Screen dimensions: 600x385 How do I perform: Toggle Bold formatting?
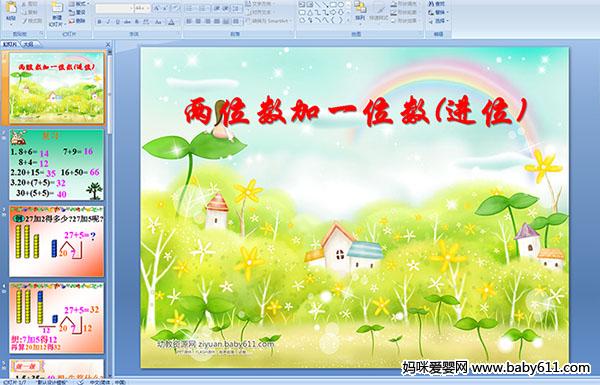click(x=100, y=22)
